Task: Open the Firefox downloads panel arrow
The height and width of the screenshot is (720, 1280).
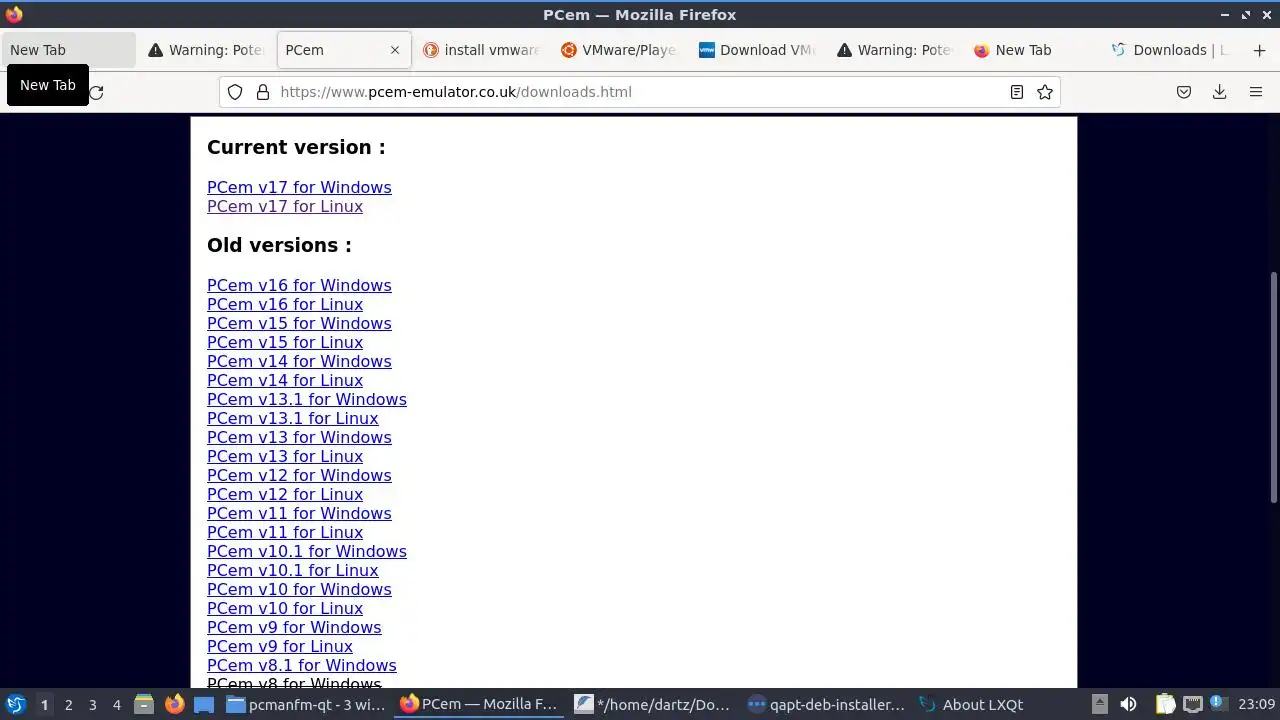Action: (x=1220, y=92)
